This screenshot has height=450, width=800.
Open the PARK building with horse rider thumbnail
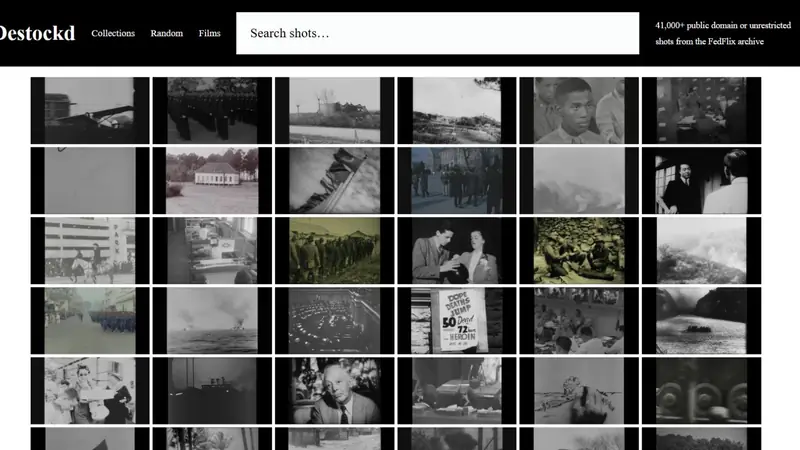(90, 251)
